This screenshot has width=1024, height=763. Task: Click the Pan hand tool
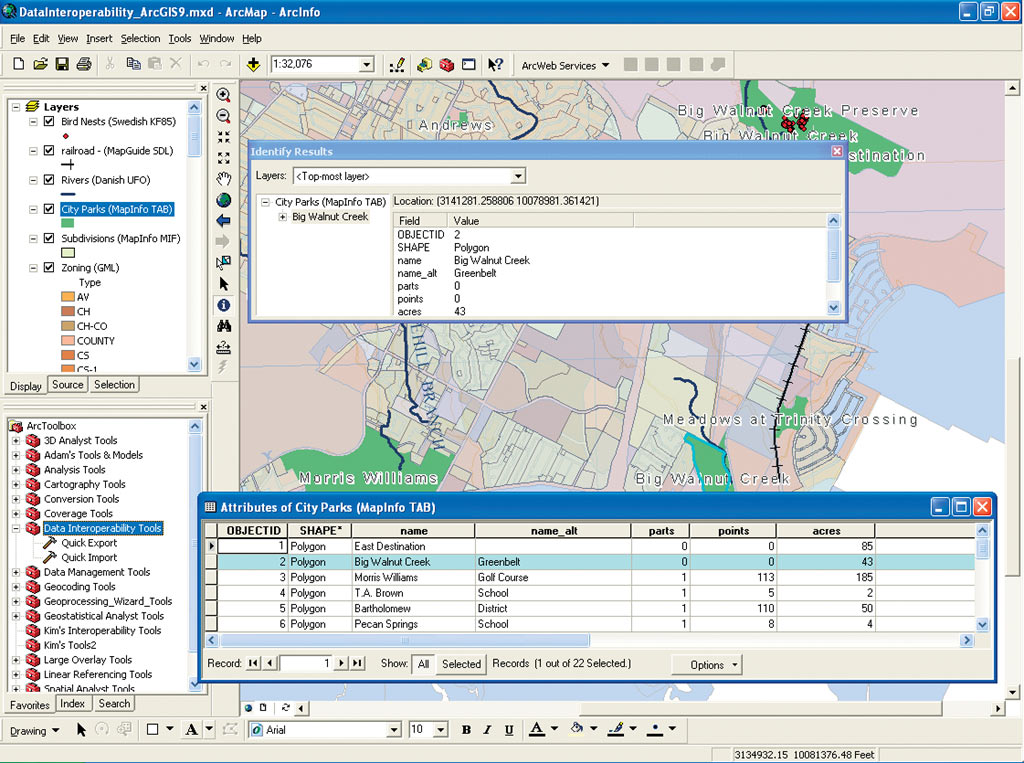pyautogui.click(x=223, y=178)
